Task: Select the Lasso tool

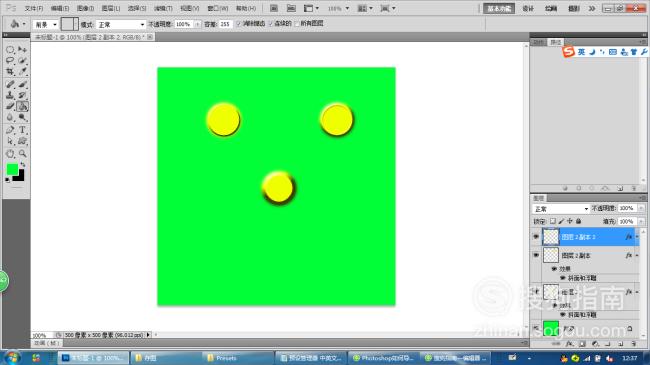Action: pyautogui.click(x=10, y=61)
